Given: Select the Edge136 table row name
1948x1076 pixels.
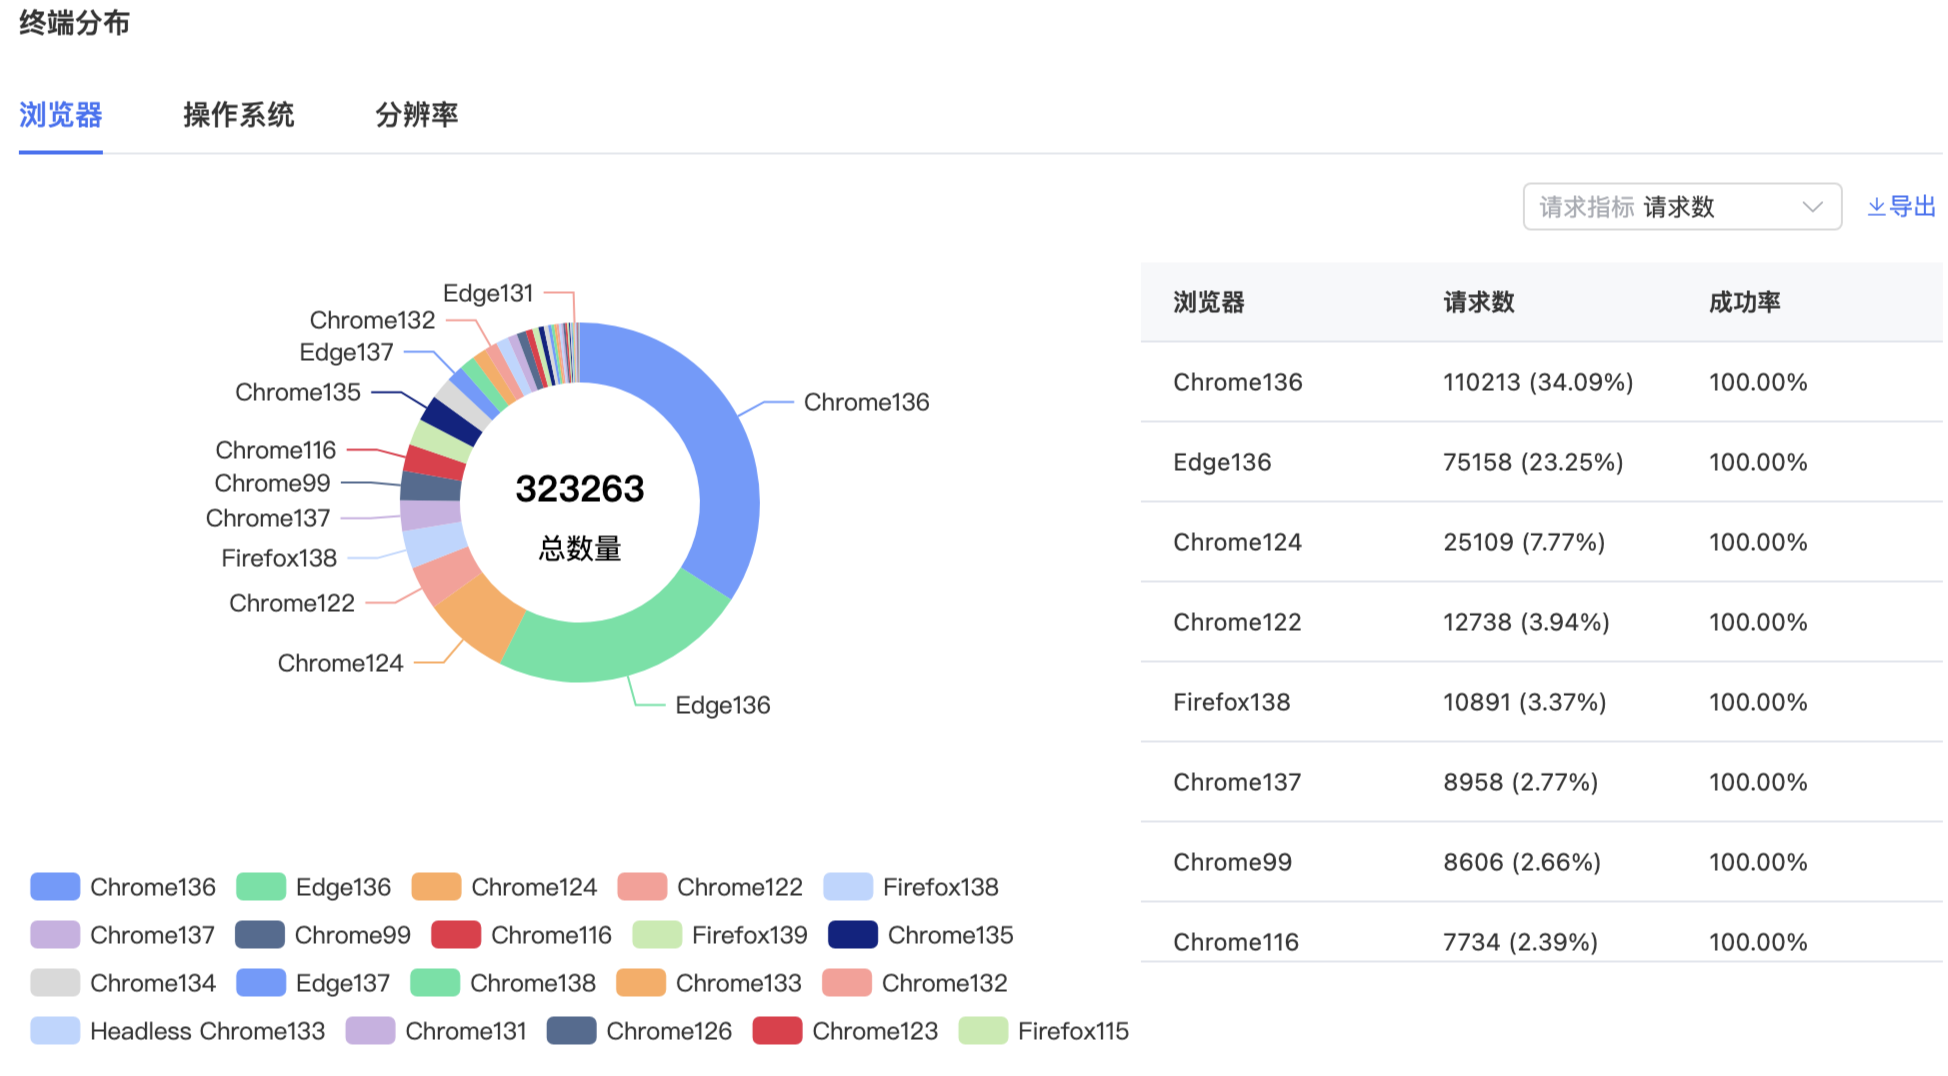Looking at the screenshot, I should tap(1222, 462).
